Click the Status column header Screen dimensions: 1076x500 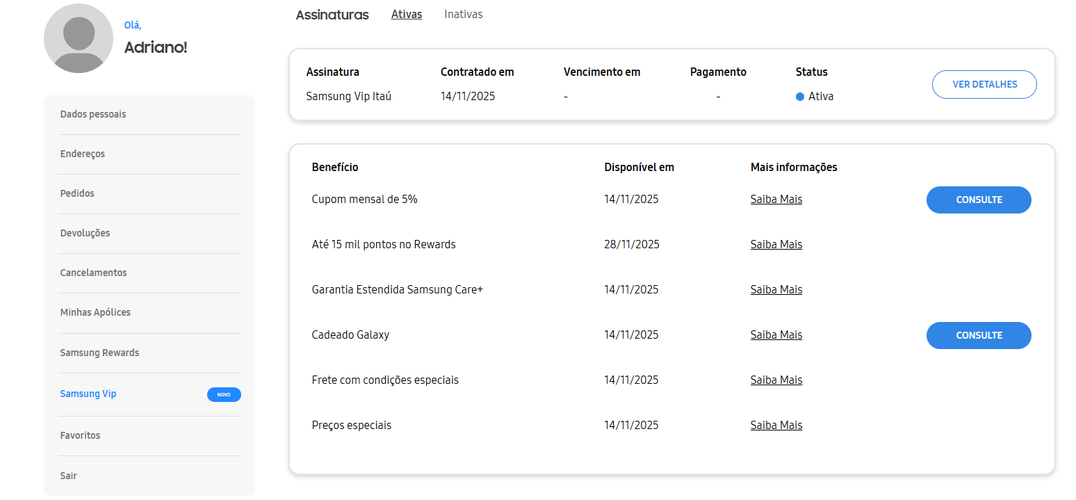811,73
